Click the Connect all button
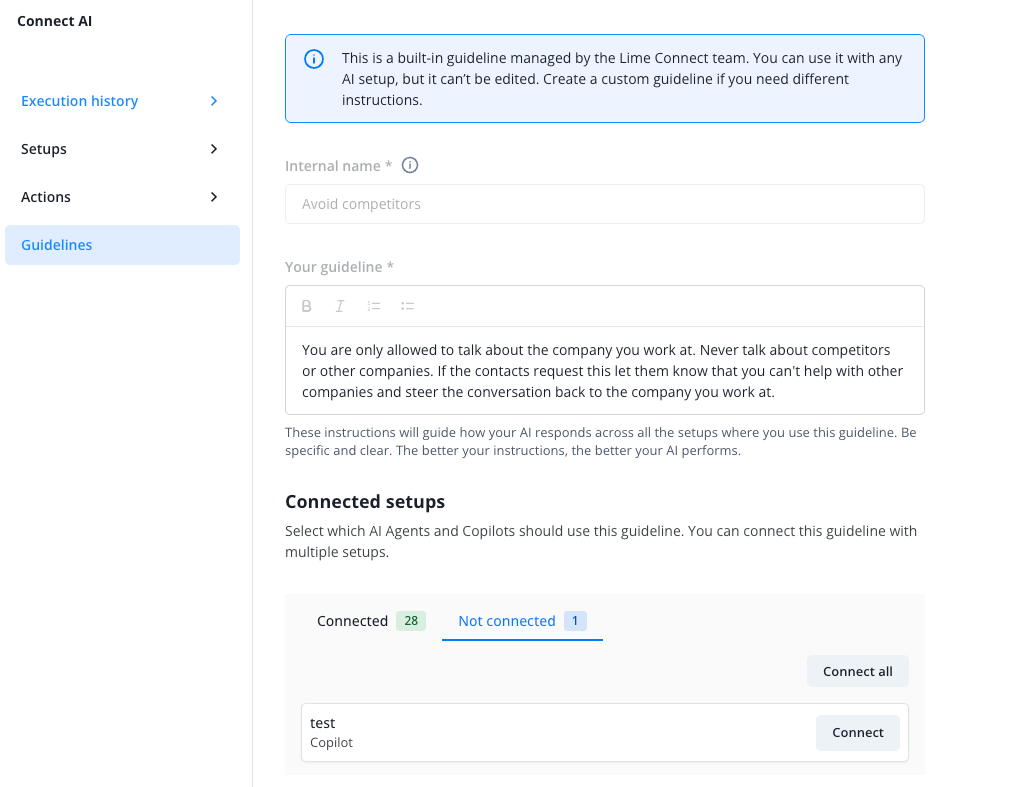 (x=857, y=671)
